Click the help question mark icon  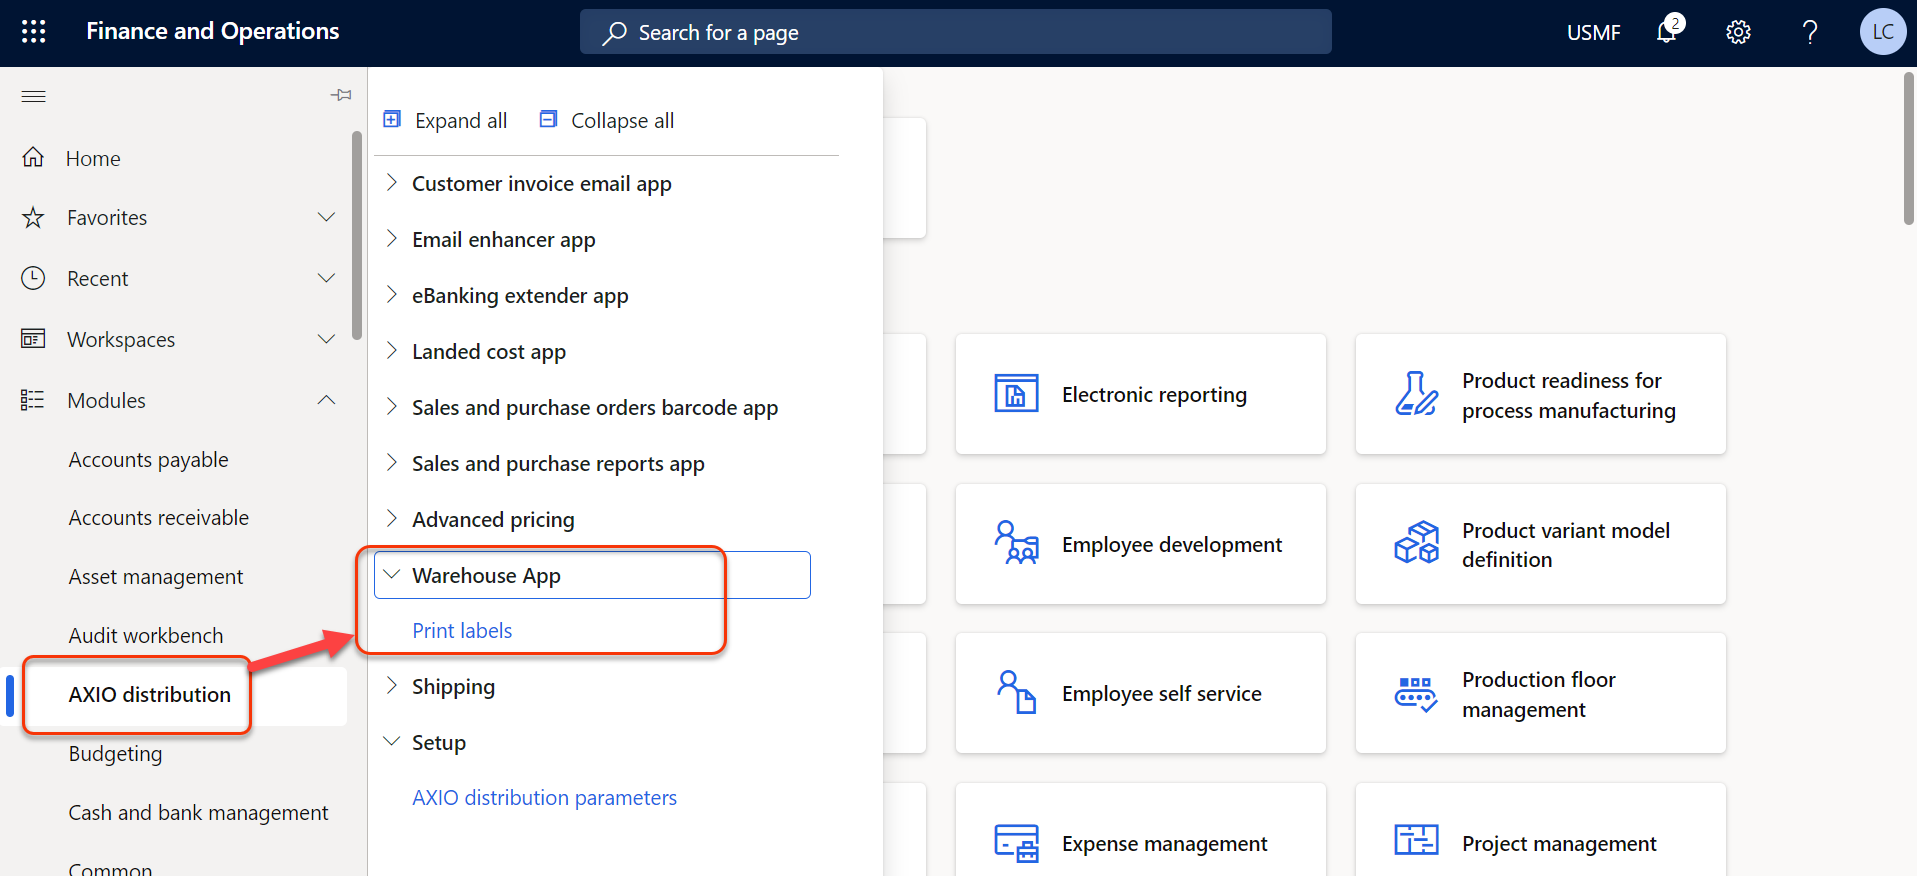pos(1809,32)
